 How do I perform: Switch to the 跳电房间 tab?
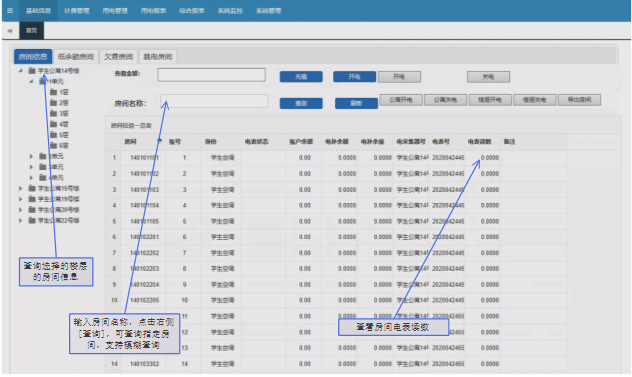coord(158,56)
